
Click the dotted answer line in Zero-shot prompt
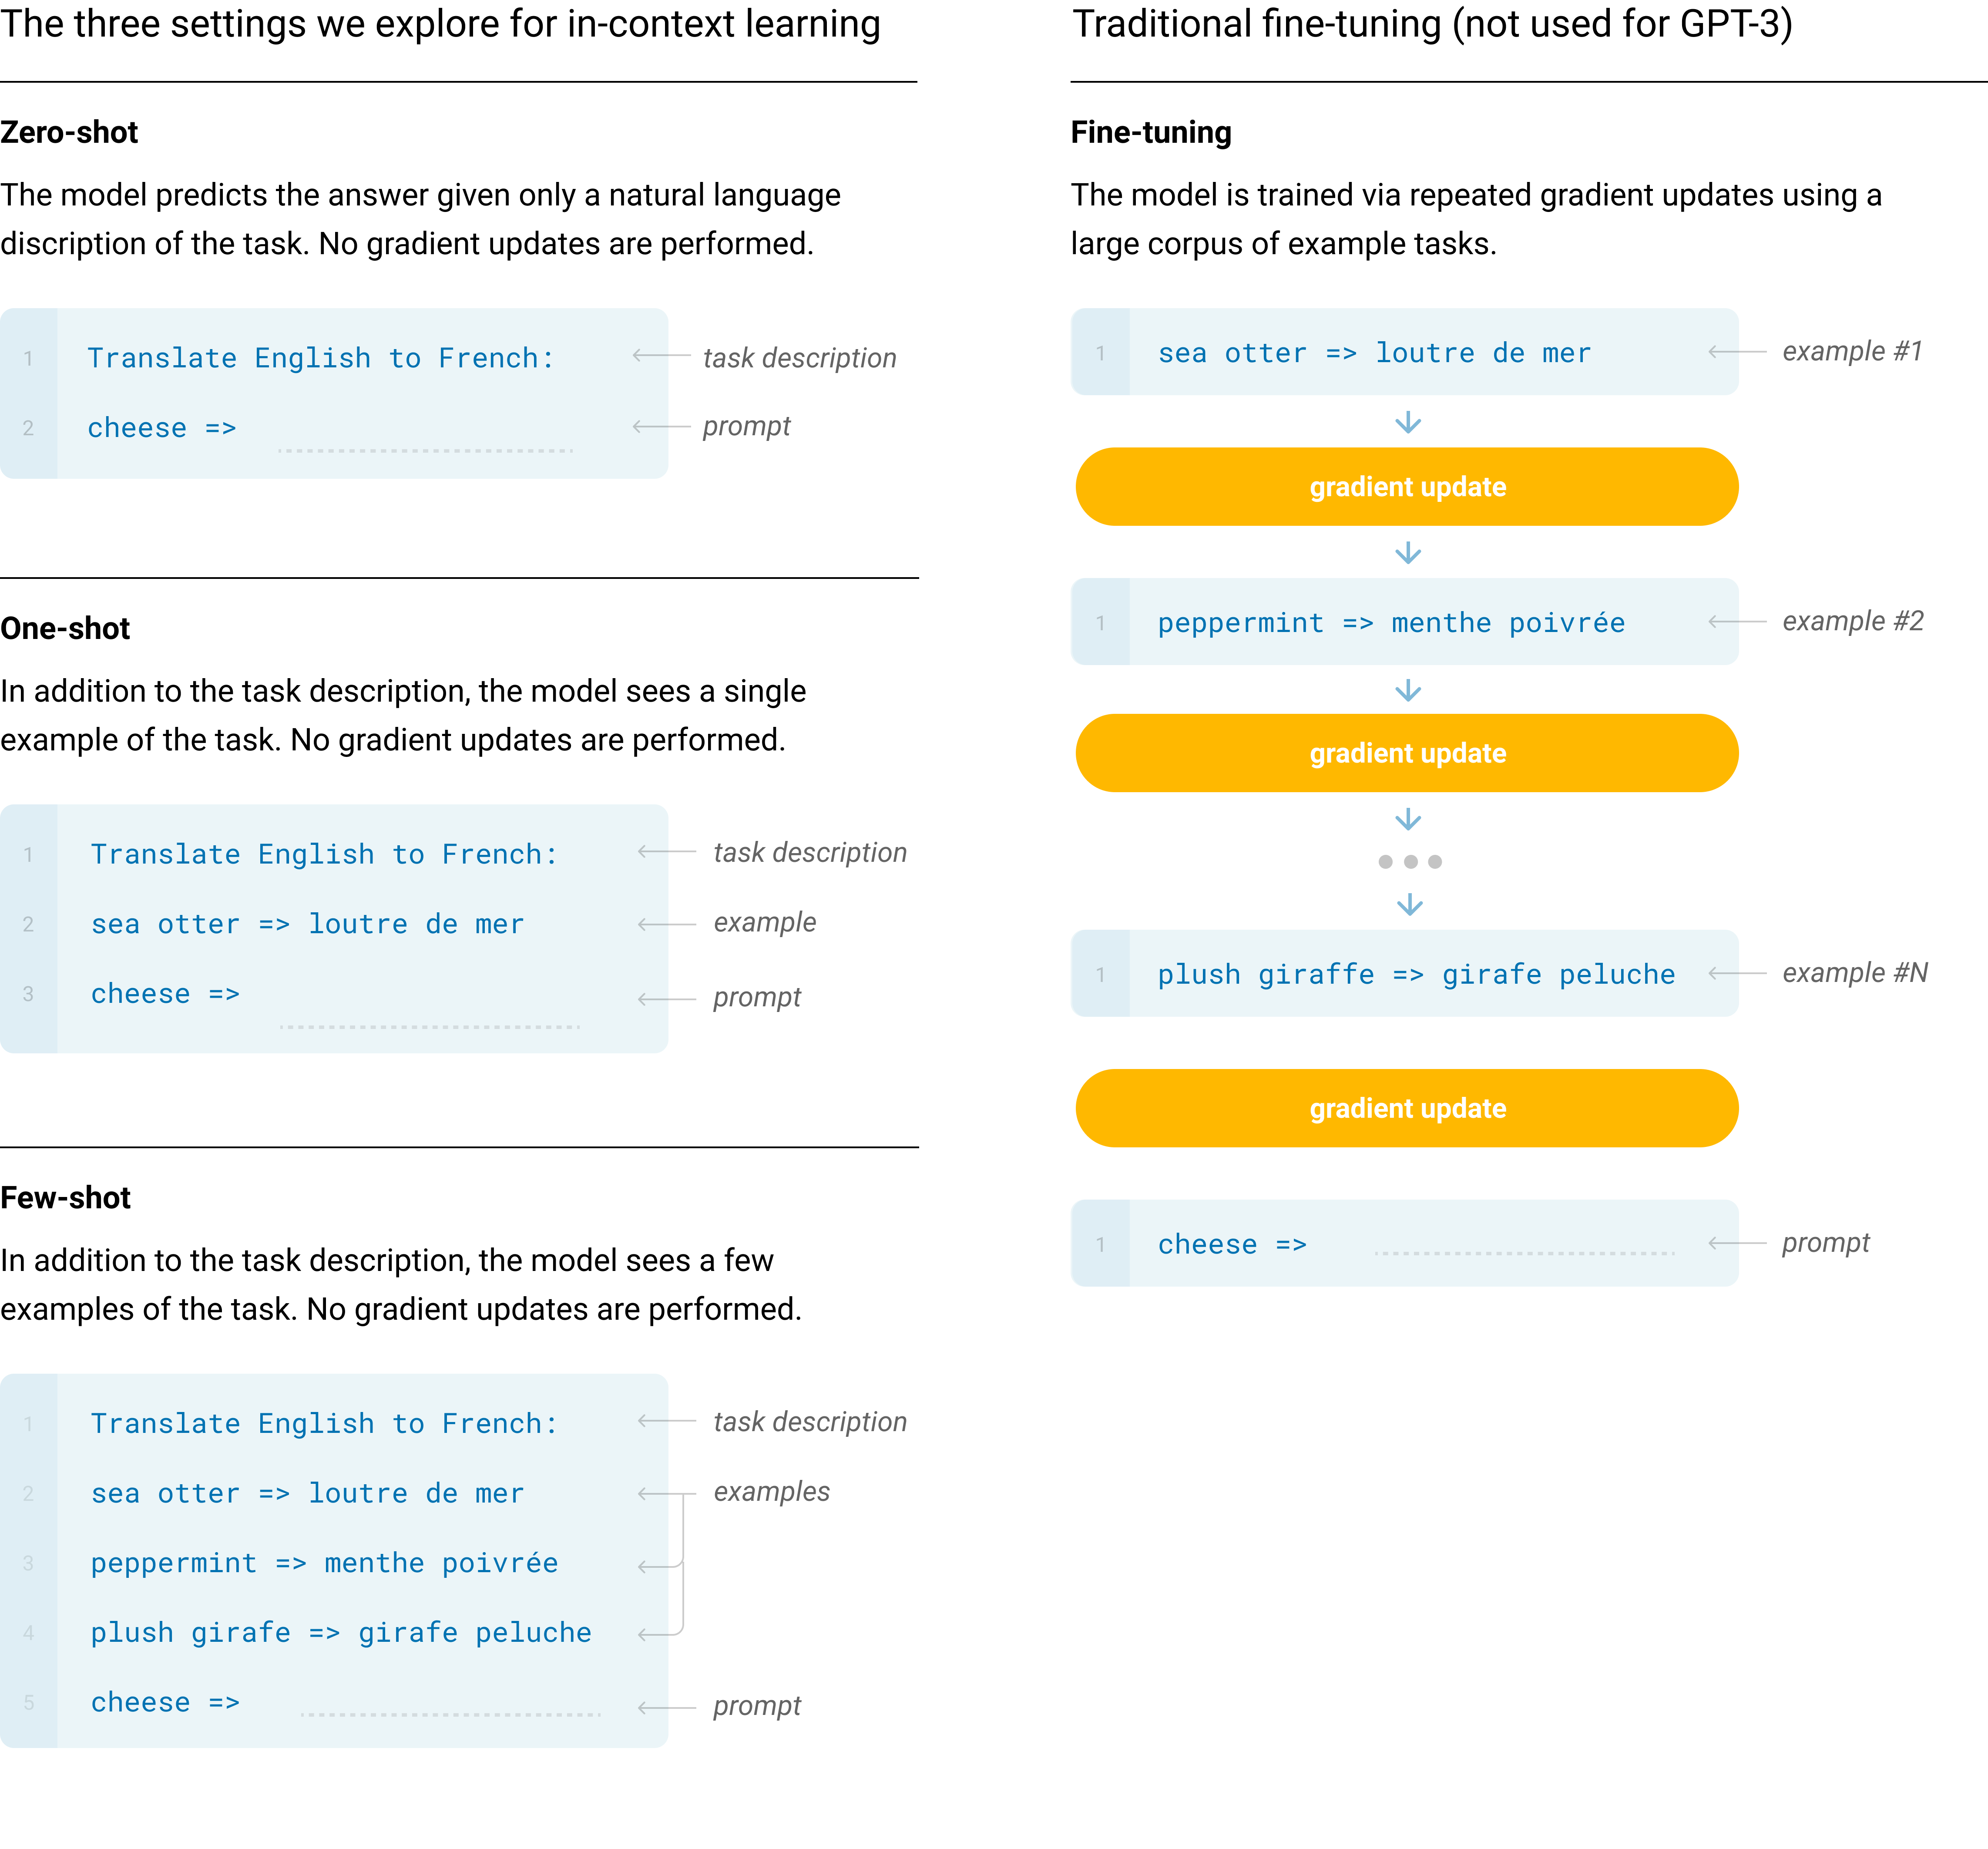(426, 450)
